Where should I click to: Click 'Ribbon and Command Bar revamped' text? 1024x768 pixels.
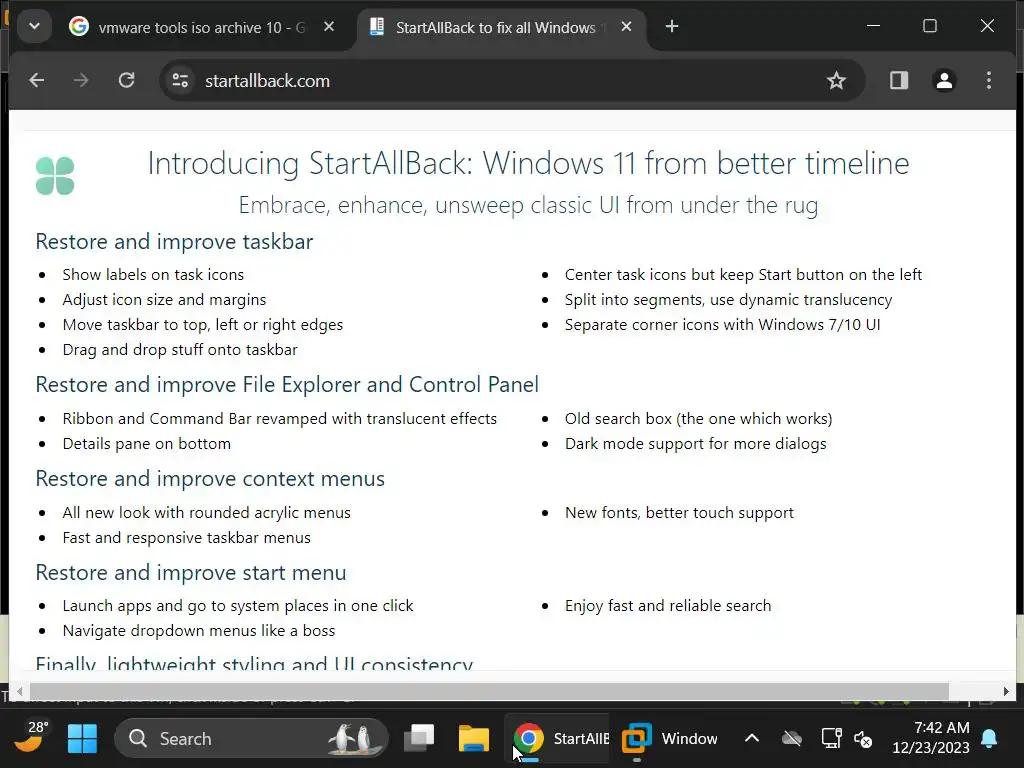pos(280,419)
